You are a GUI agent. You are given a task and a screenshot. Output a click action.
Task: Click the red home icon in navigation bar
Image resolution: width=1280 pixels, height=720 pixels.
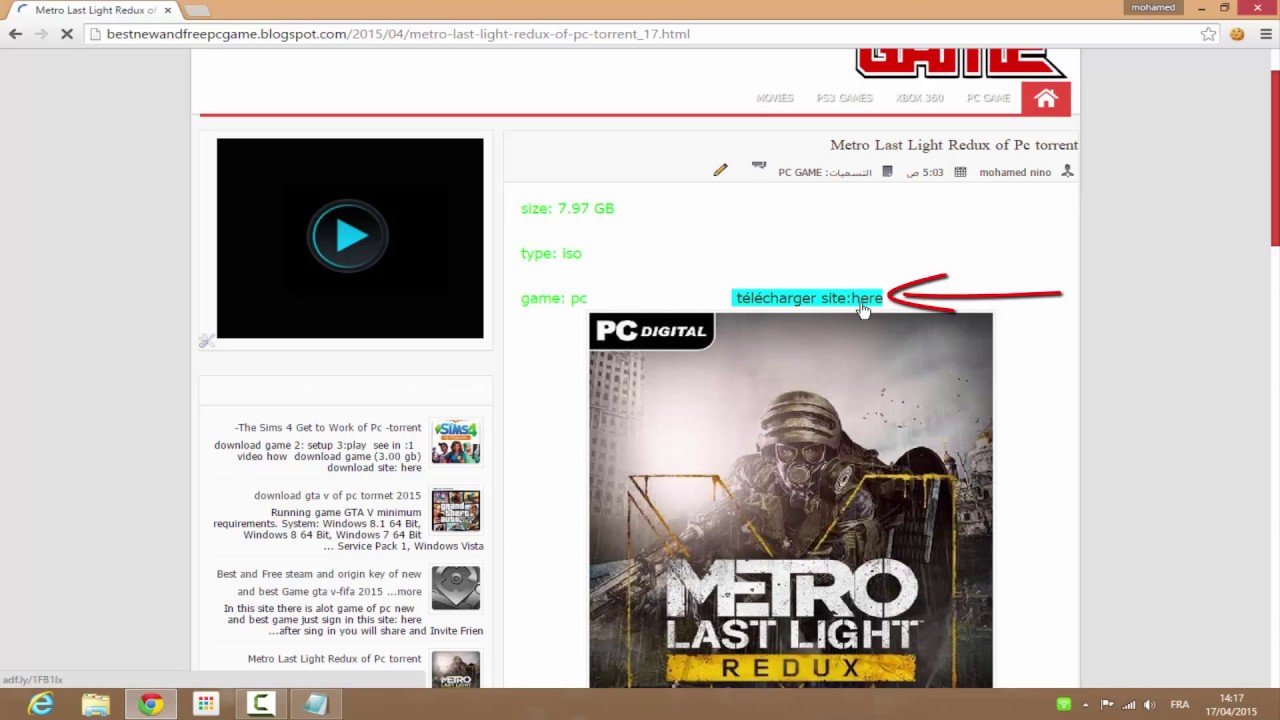tap(1046, 98)
